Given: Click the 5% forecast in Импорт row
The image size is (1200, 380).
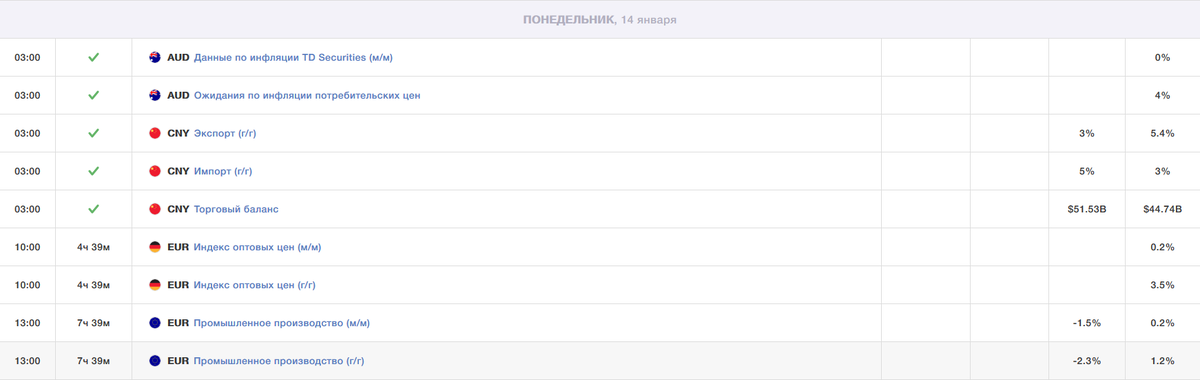Looking at the screenshot, I should [x=1087, y=172].
